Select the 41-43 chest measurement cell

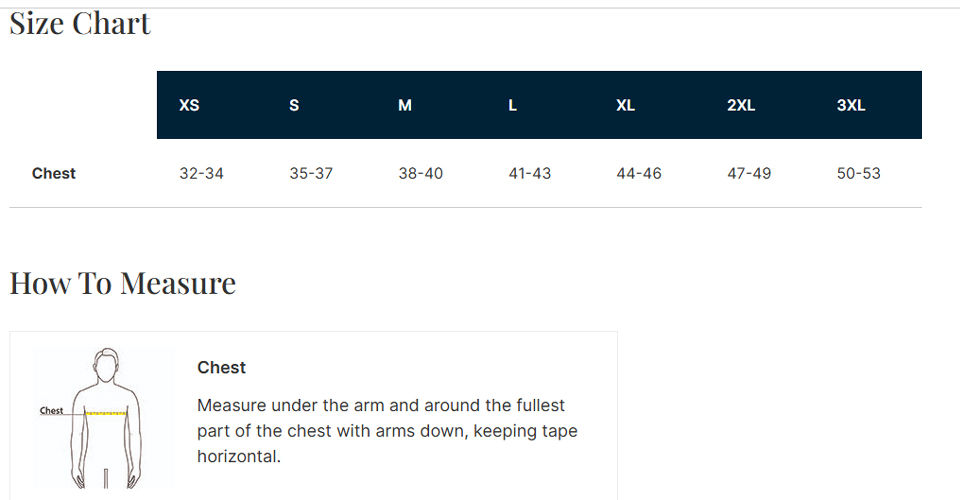coord(530,173)
